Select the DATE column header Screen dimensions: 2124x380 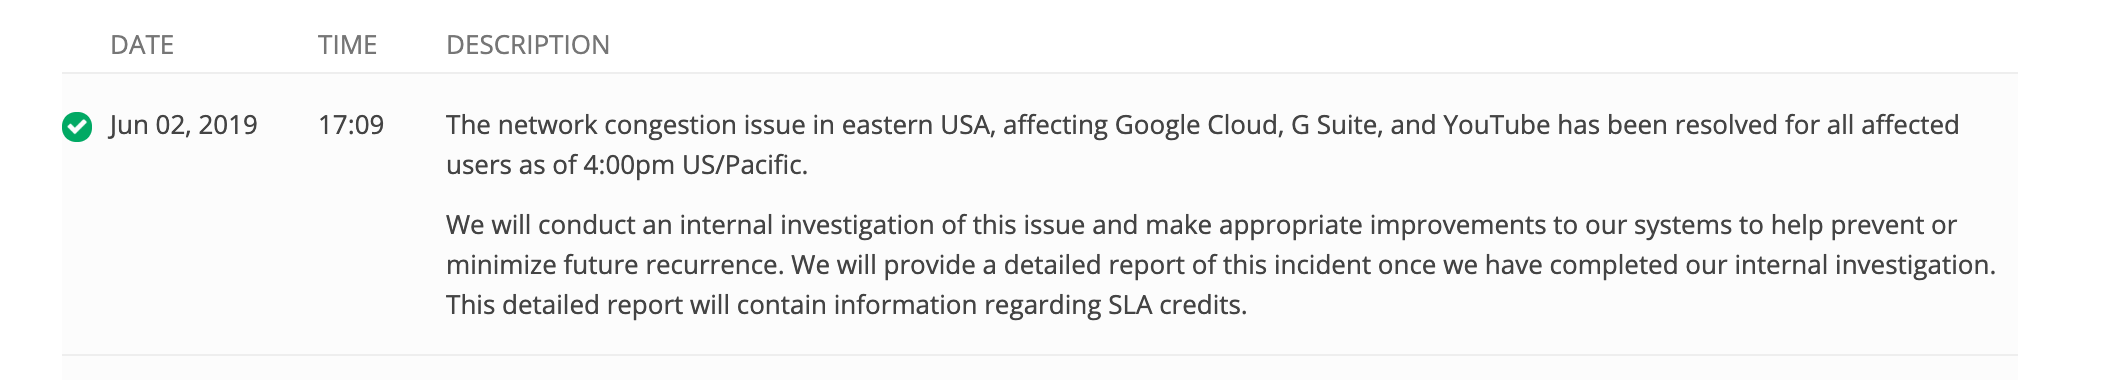click(142, 45)
